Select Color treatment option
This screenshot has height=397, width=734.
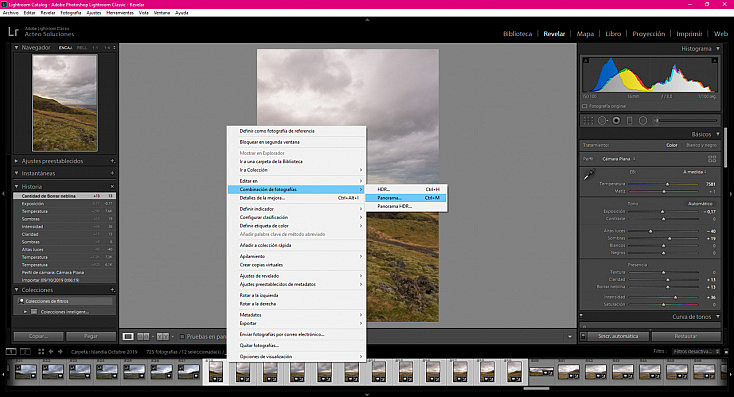click(672, 145)
